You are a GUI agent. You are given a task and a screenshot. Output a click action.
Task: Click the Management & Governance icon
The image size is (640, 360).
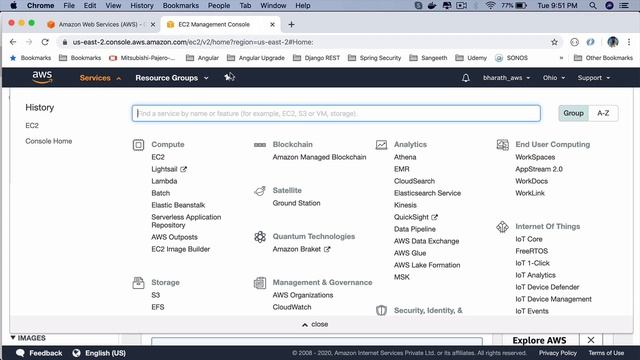click(260, 282)
